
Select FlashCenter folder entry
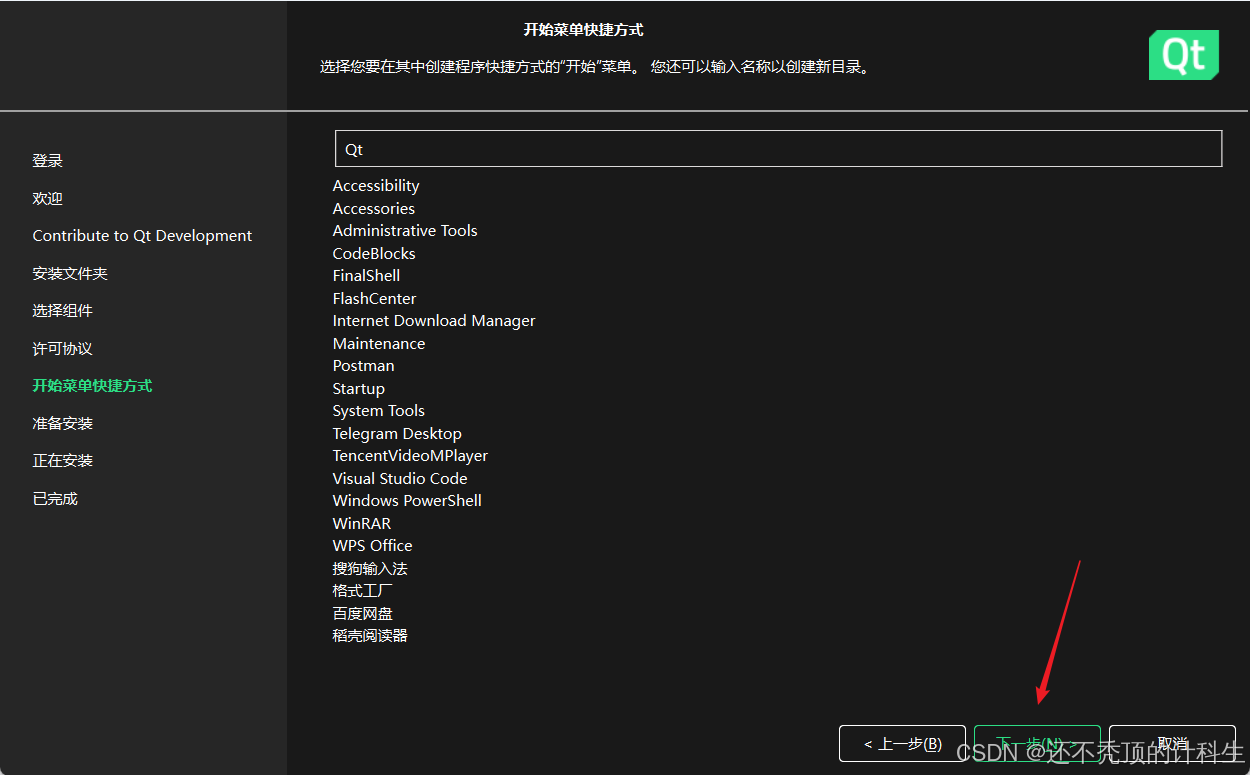coord(374,299)
